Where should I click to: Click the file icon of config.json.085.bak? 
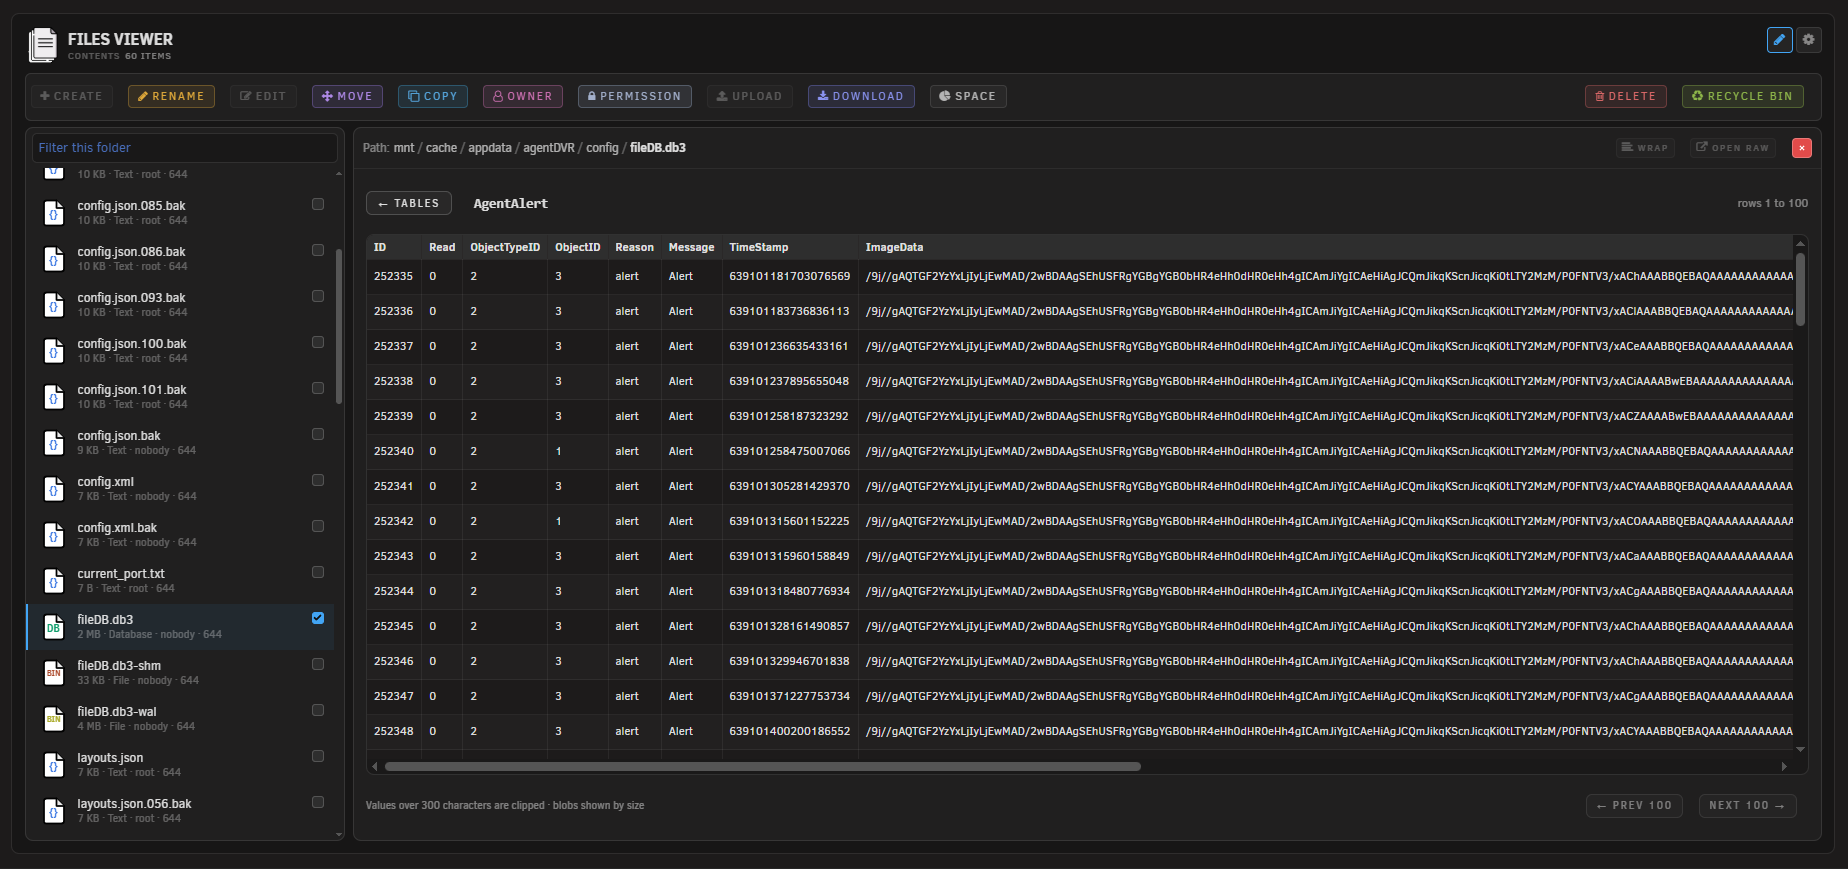[54, 213]
